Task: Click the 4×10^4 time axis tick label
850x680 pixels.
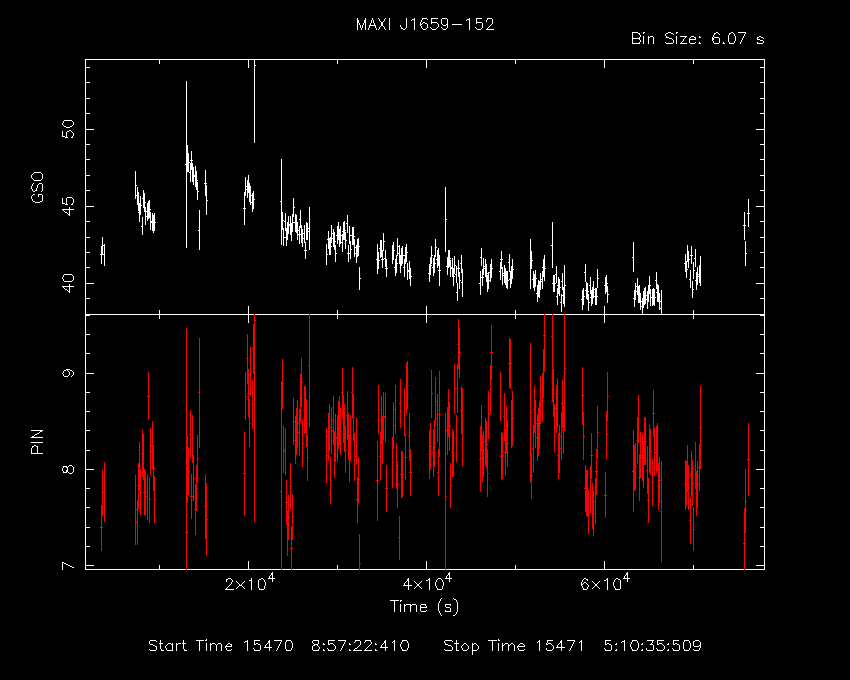Action: coord(427,583)
